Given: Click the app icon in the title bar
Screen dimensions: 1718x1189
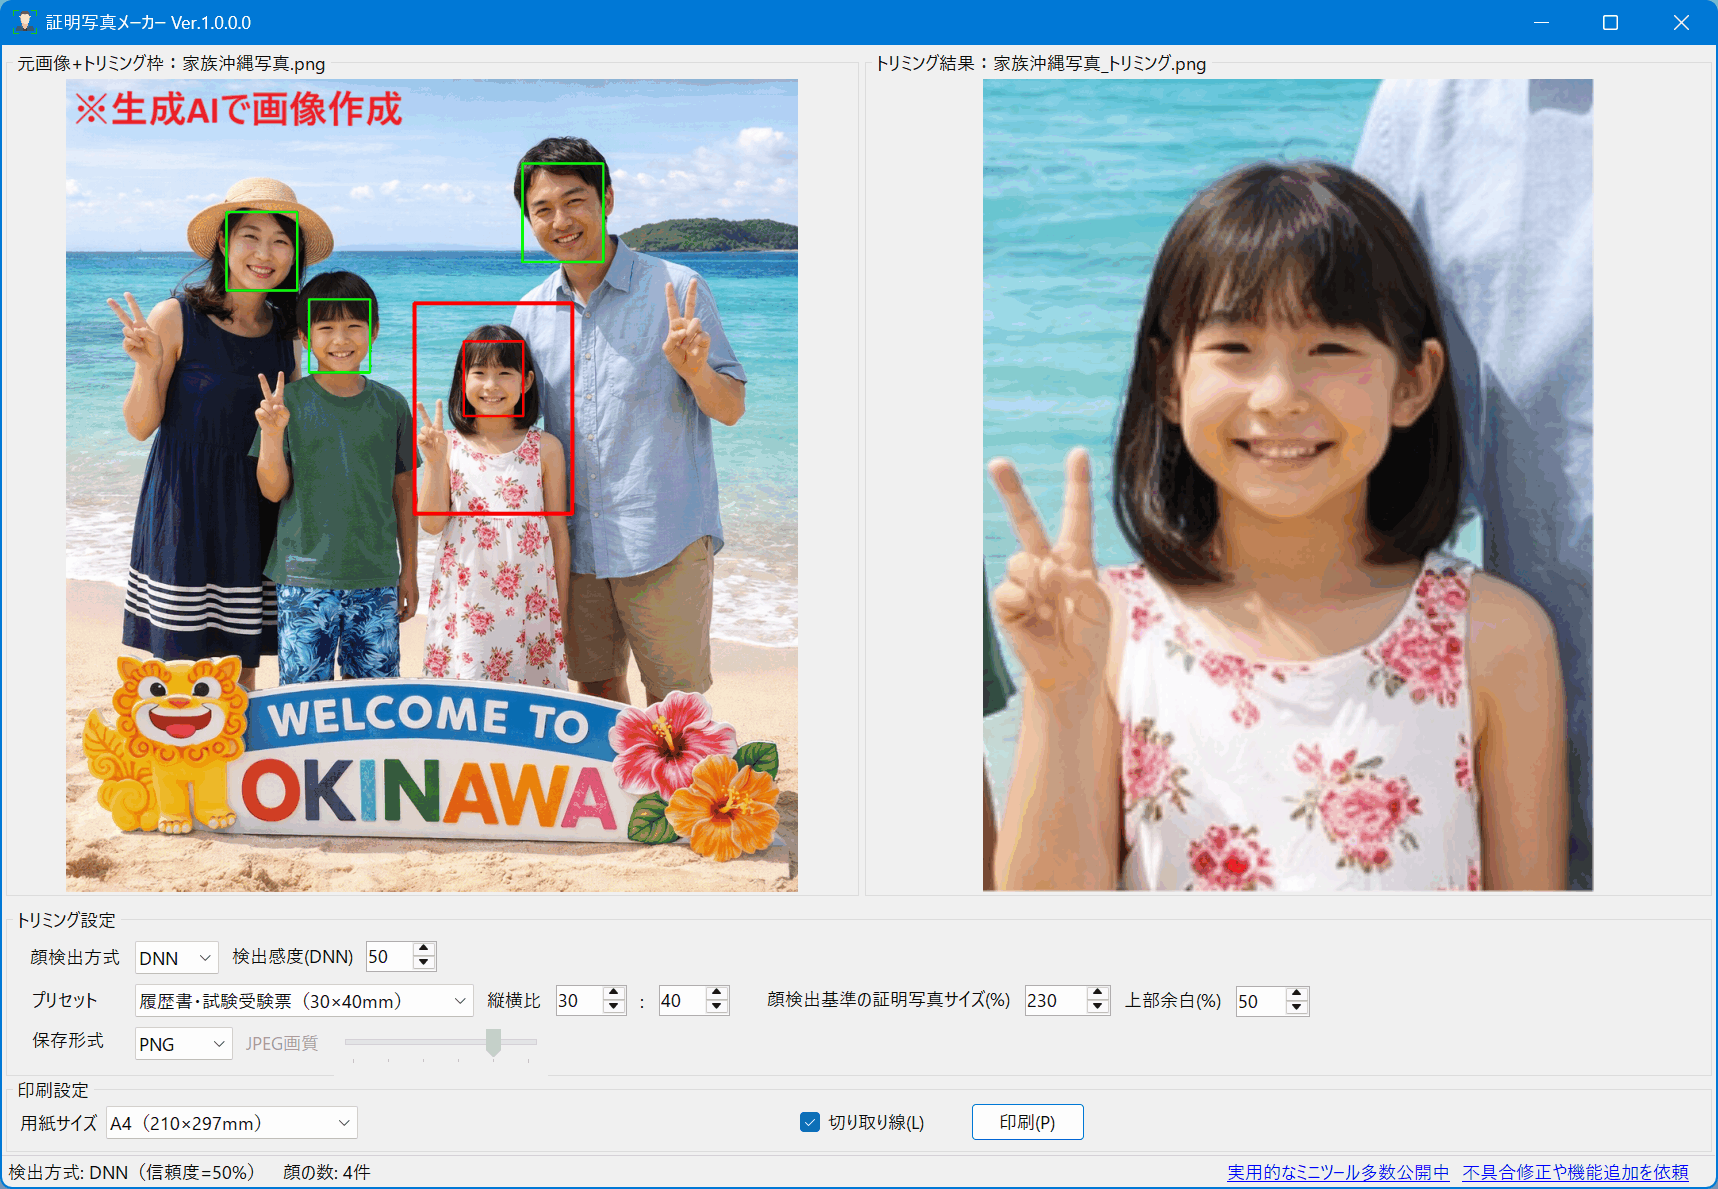Looking at the screenshot, I should 24,21.
